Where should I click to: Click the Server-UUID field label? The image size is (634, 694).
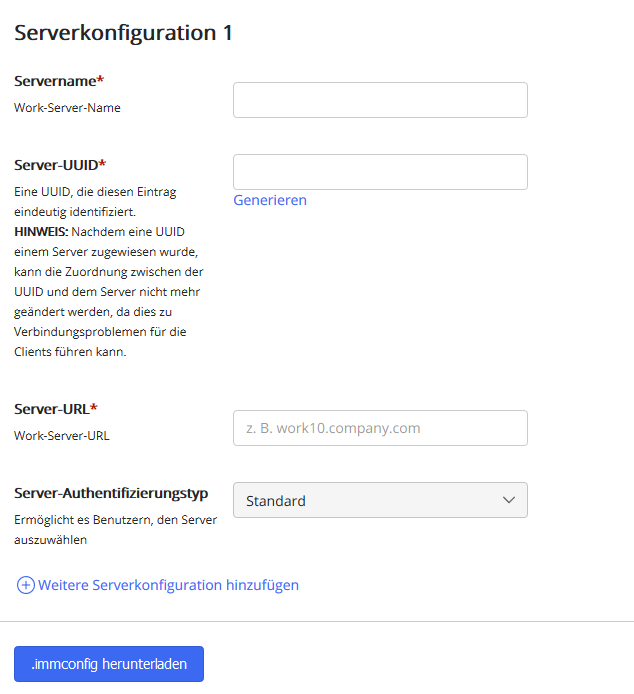coord(56,164)
